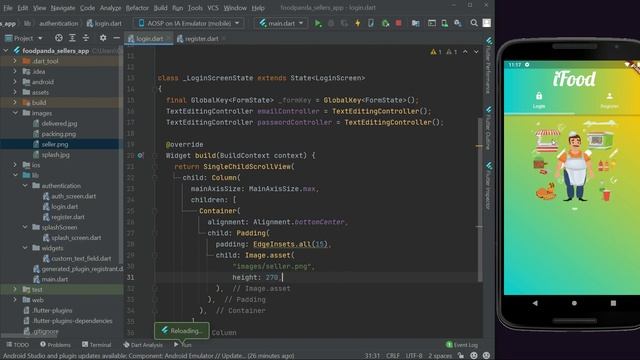
Task: Open Project panel settings gear
Action: [103, 38]
